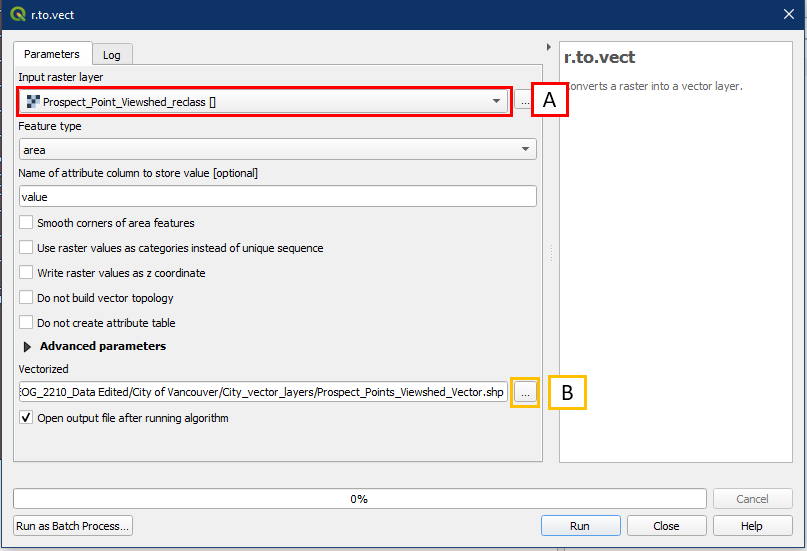The width and height of the screenshot is (807, 551).
Task: Check Use raster values as categories
Action: coord(27,248)
